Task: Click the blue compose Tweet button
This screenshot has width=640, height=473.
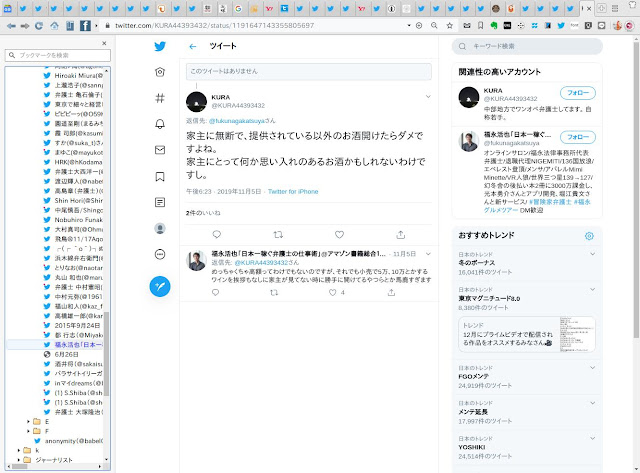Action: 160,286
